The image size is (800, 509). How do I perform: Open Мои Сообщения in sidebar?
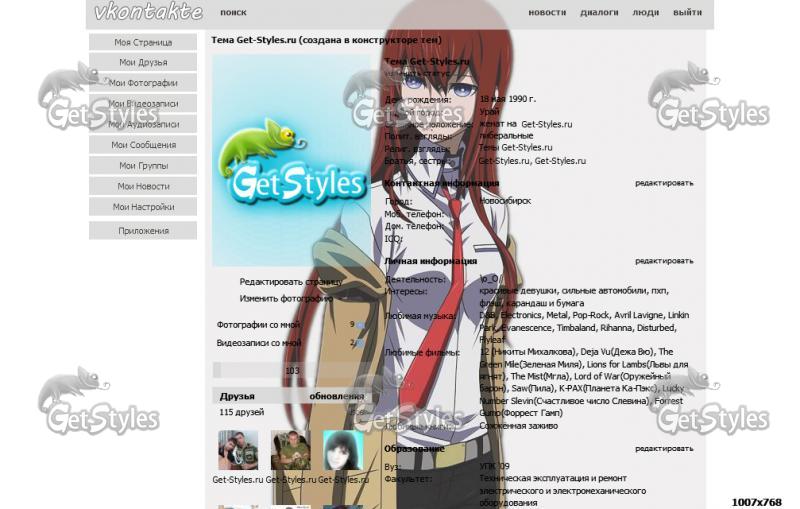[x=143, y=145]
